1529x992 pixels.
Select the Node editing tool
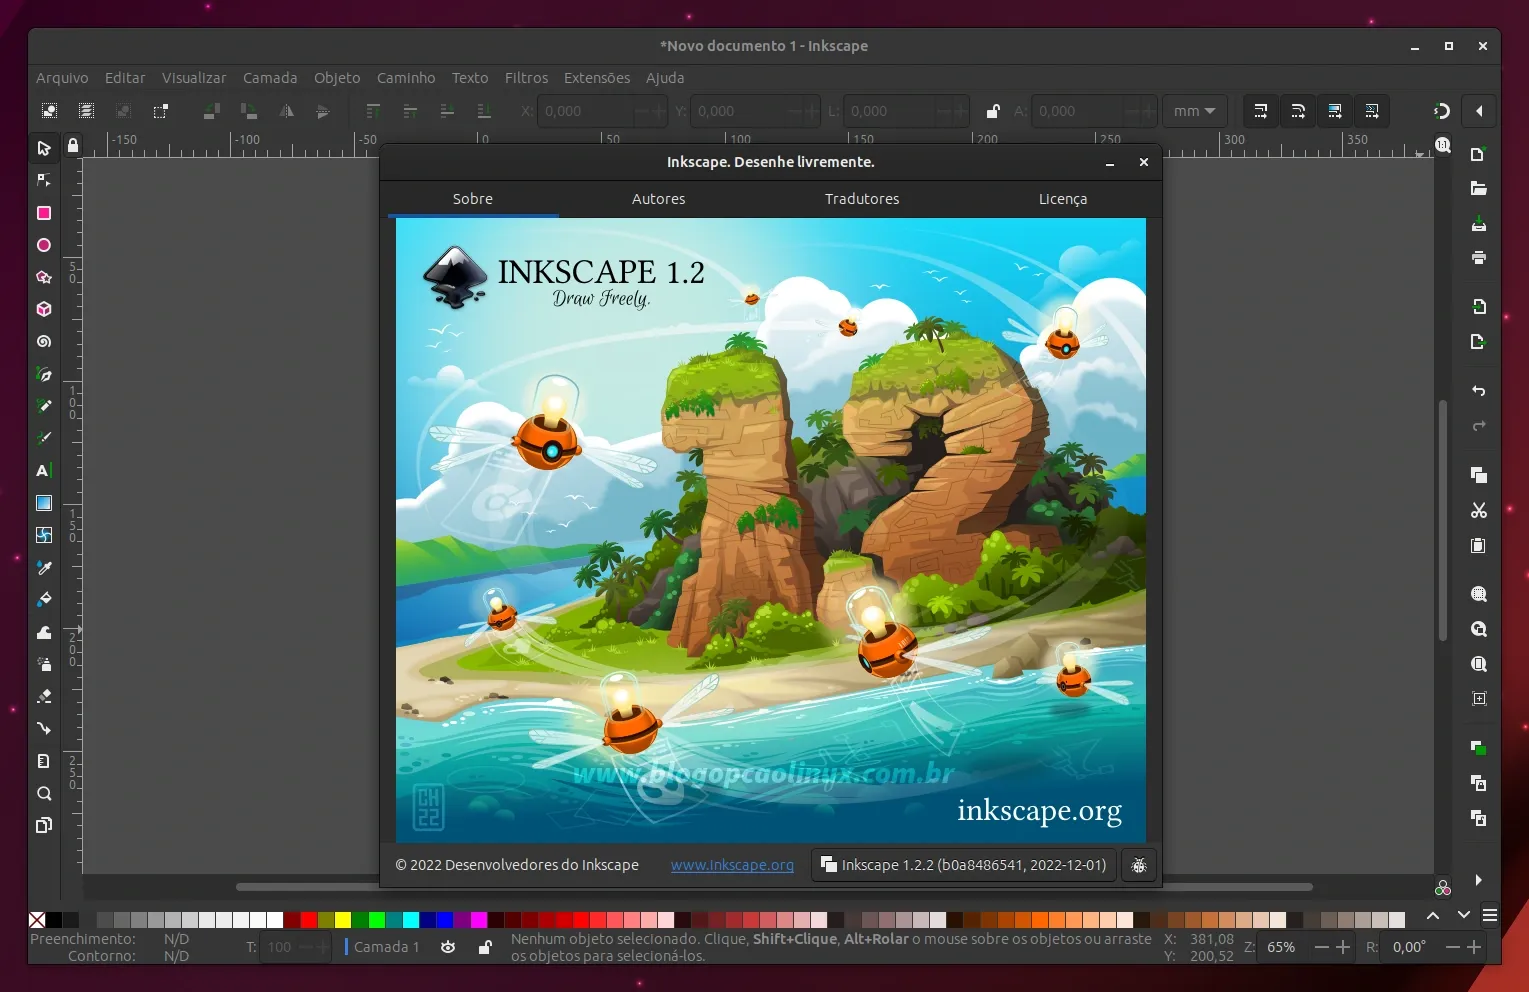pyautogui.click(x=44, y=180)
